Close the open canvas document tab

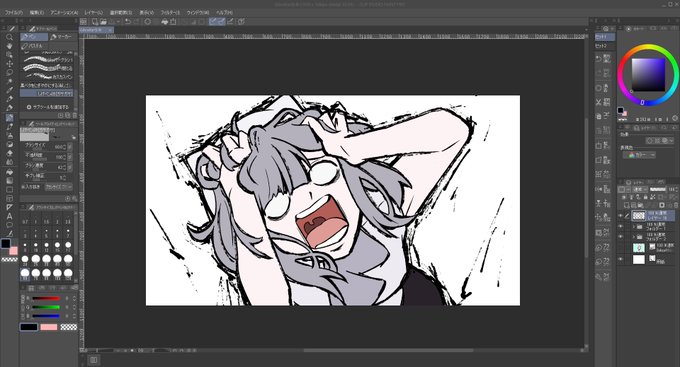coord(110,30)
